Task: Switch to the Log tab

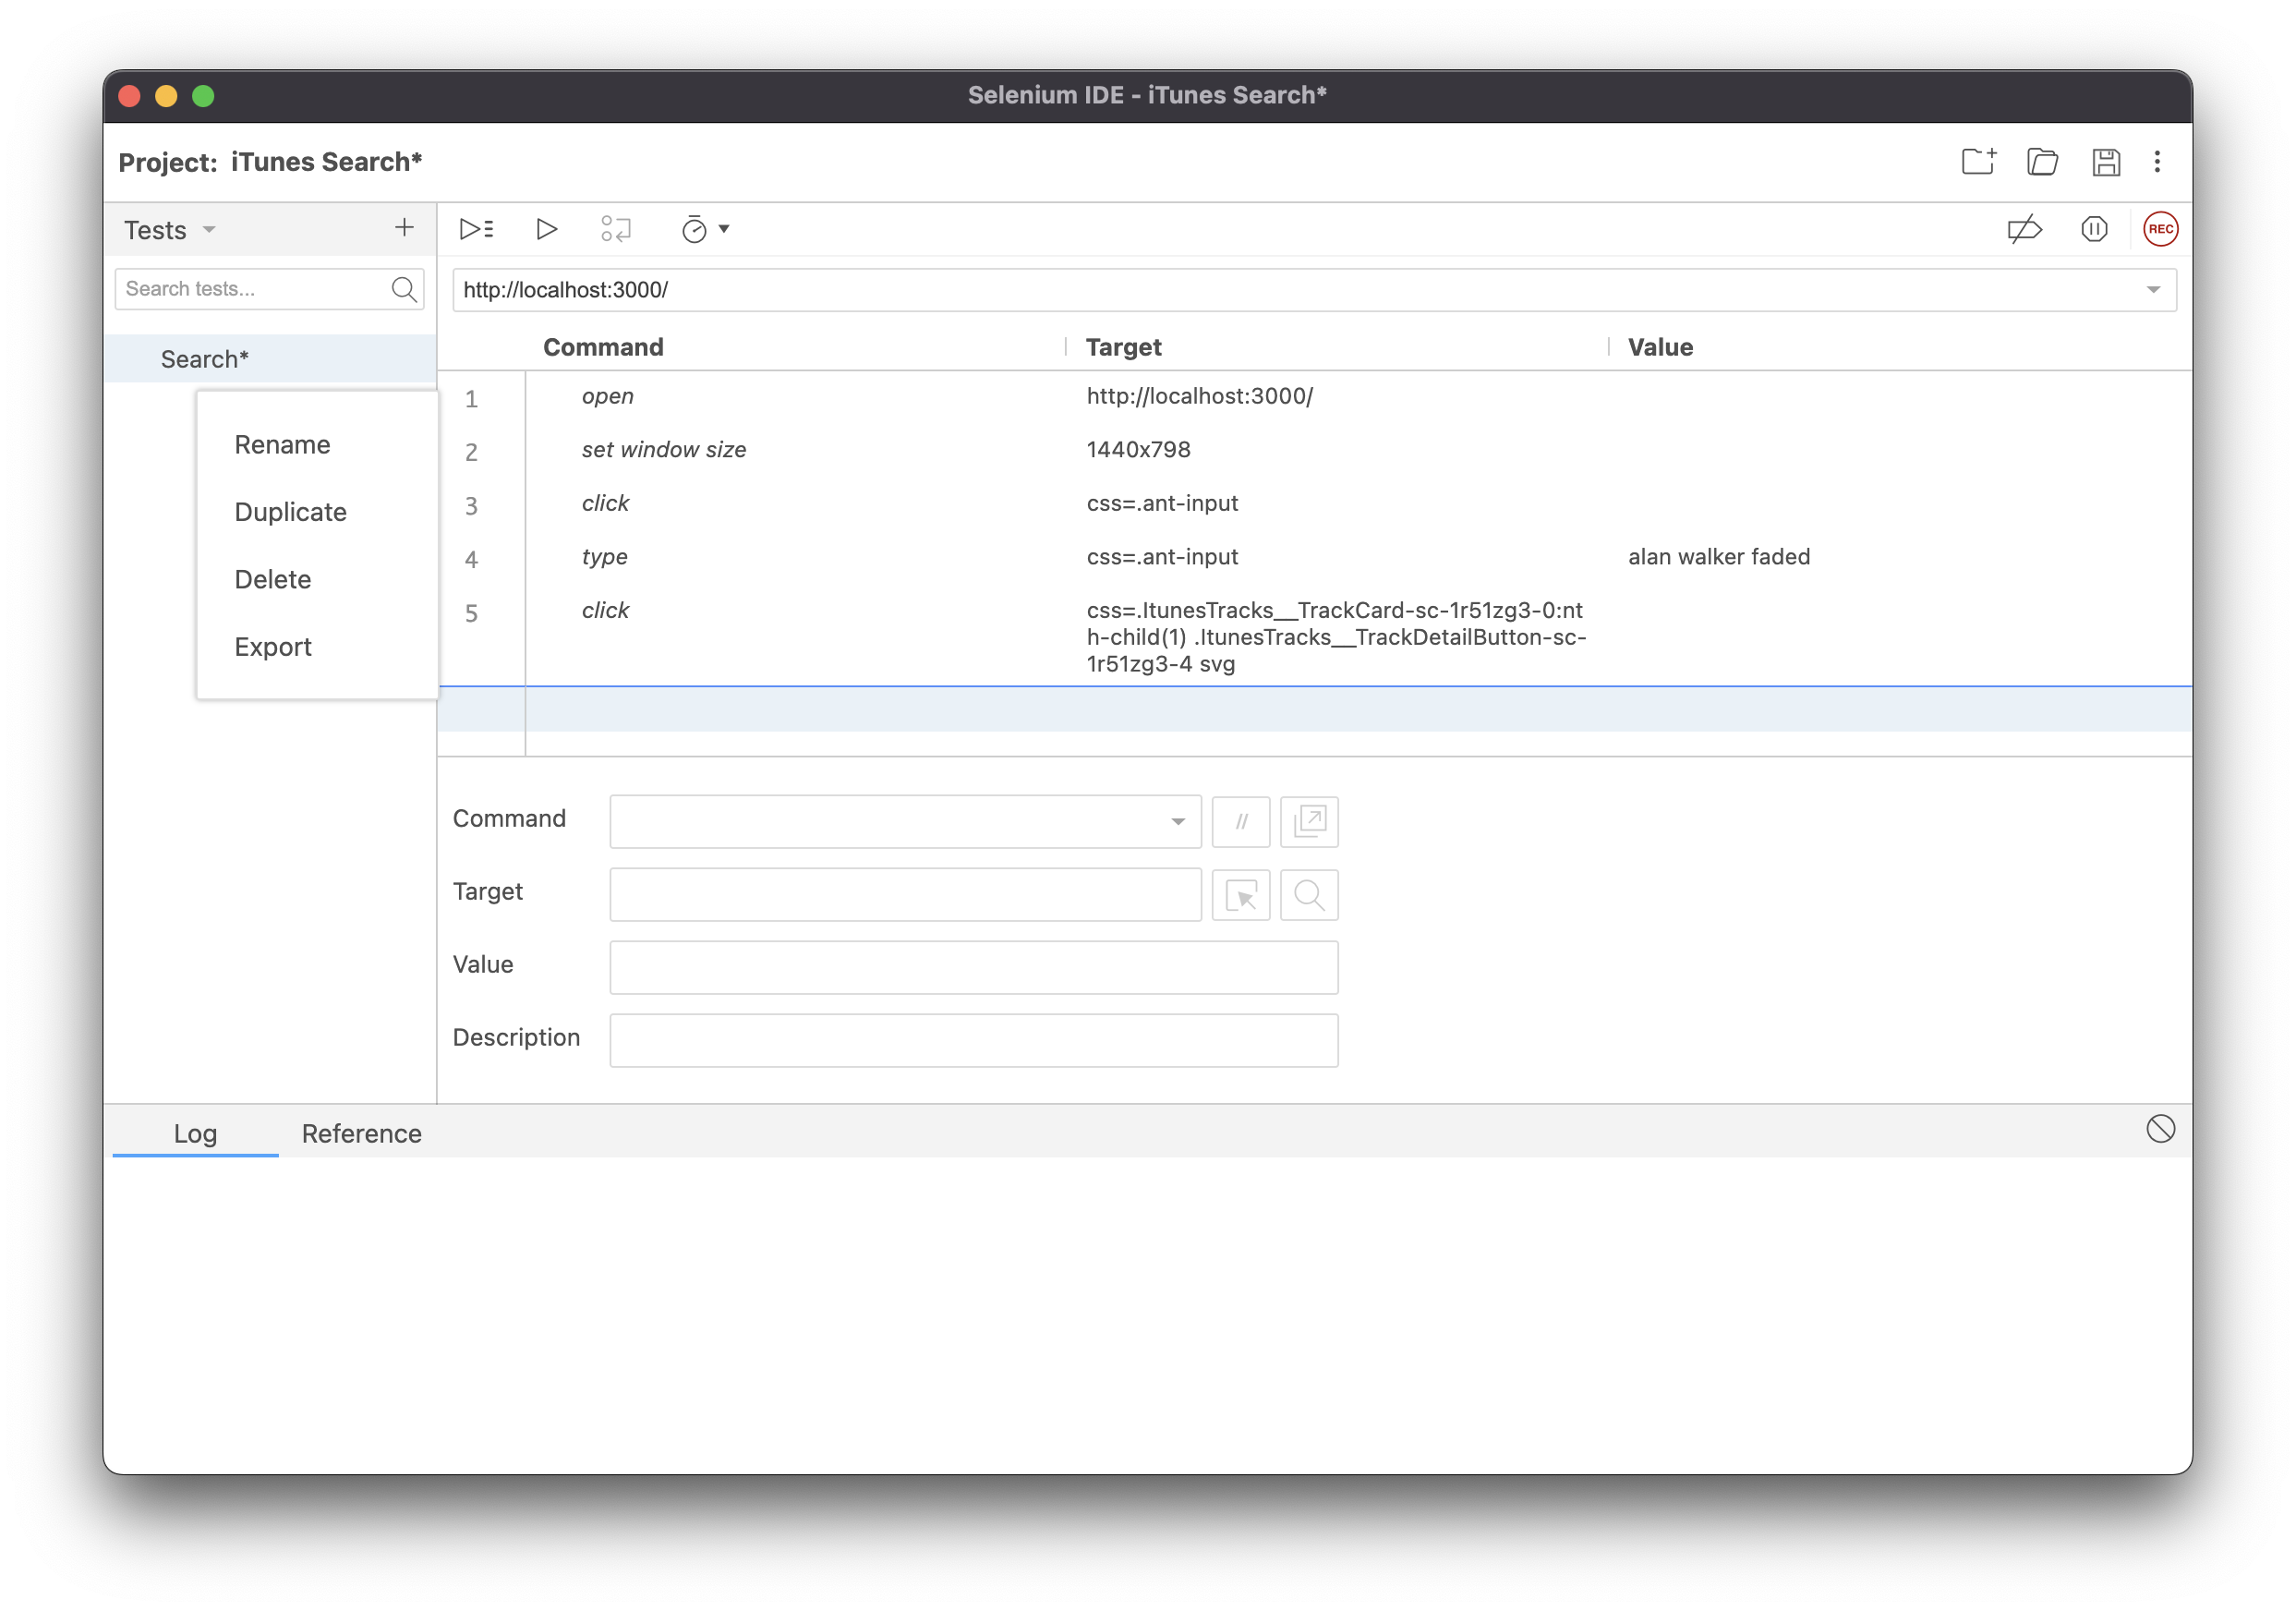Action: pyautogui.click(x=195, y=1133)
